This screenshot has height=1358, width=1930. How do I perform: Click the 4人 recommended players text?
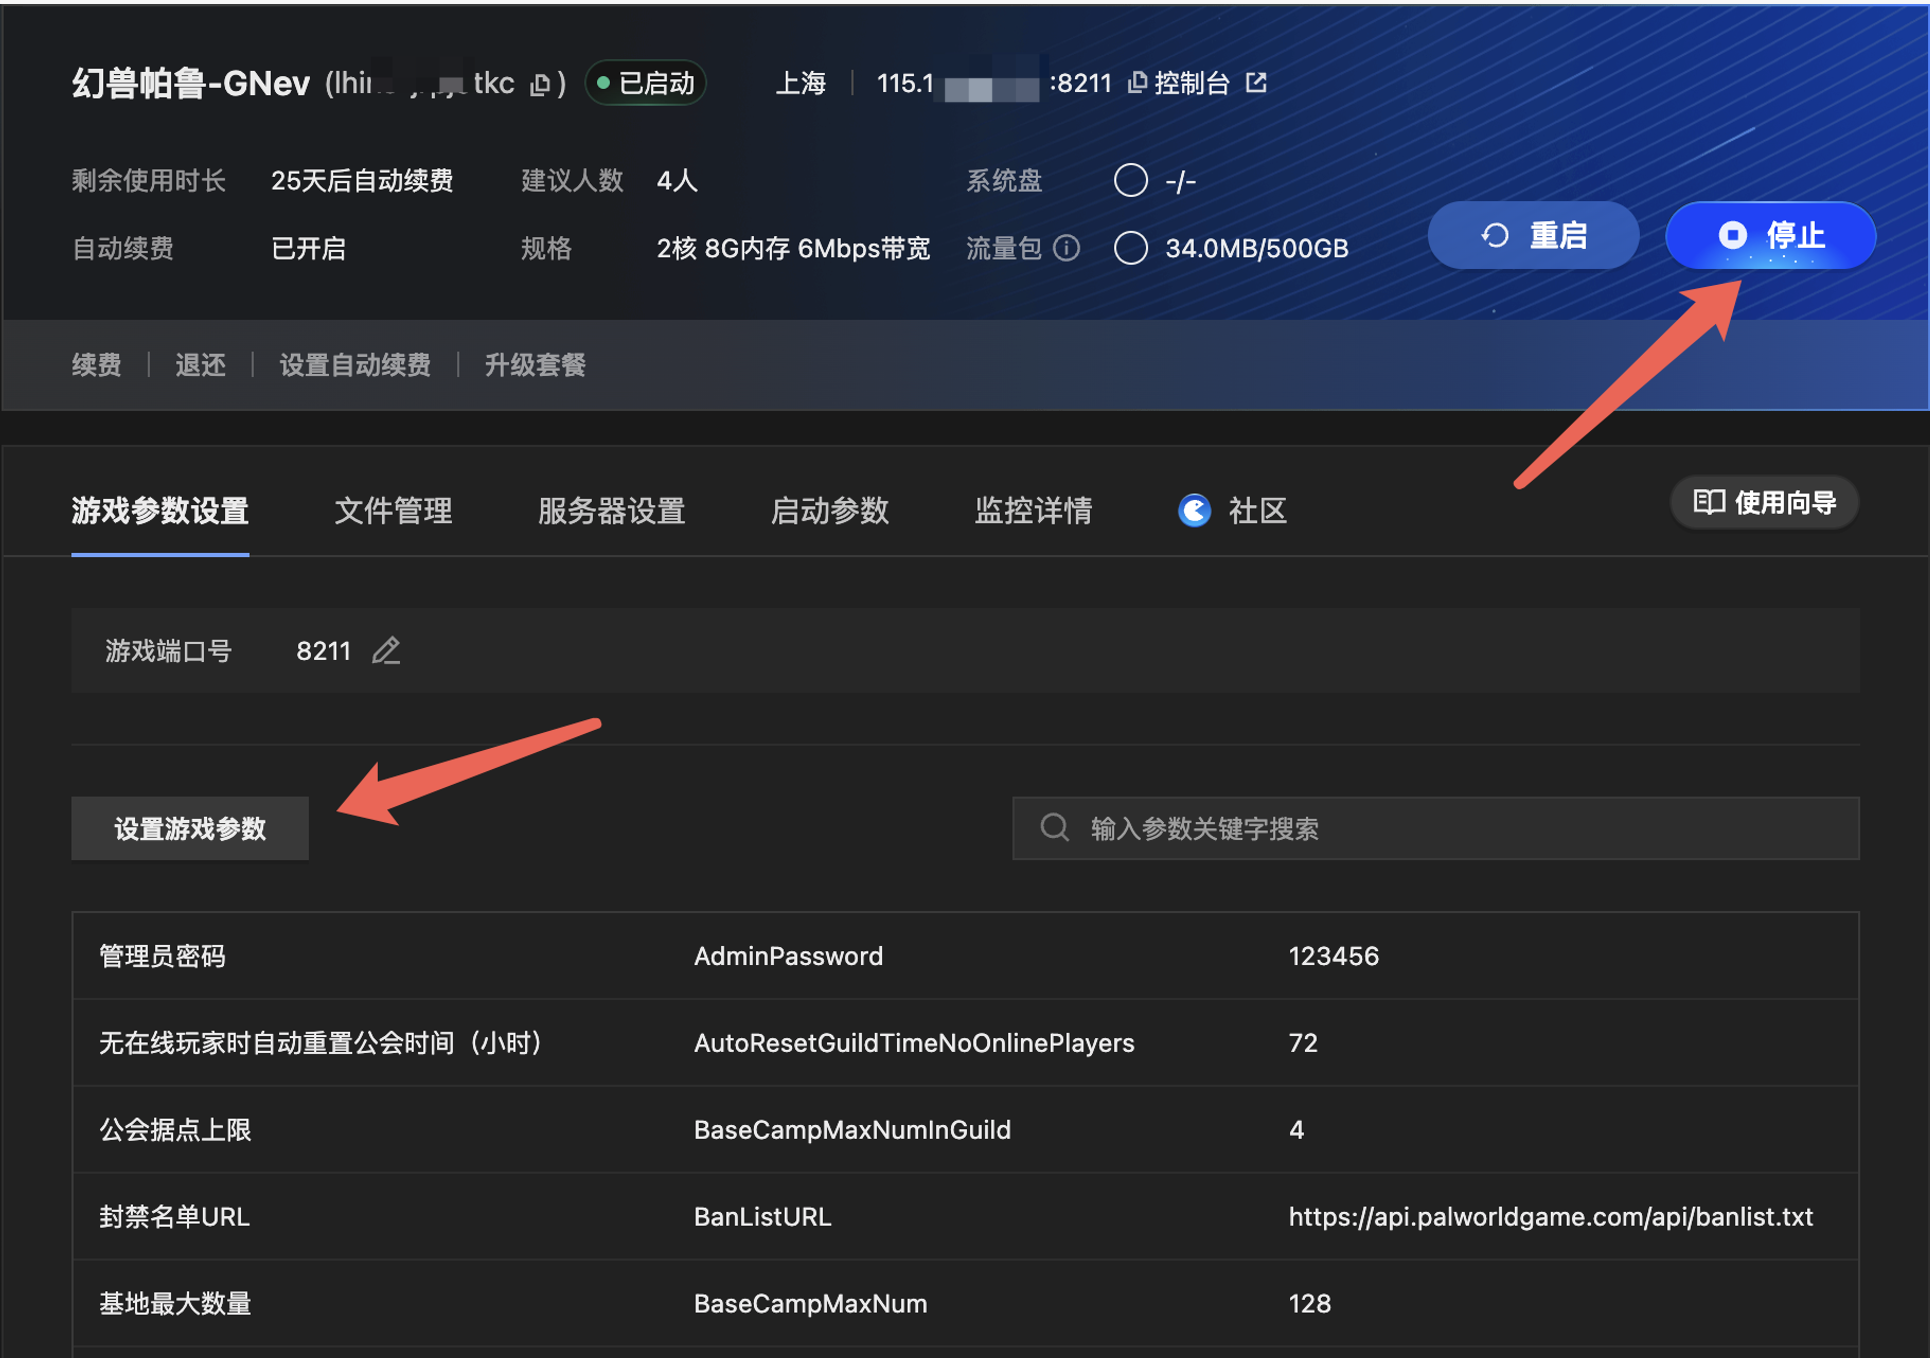pyautogui.click(x=677, y=181)
